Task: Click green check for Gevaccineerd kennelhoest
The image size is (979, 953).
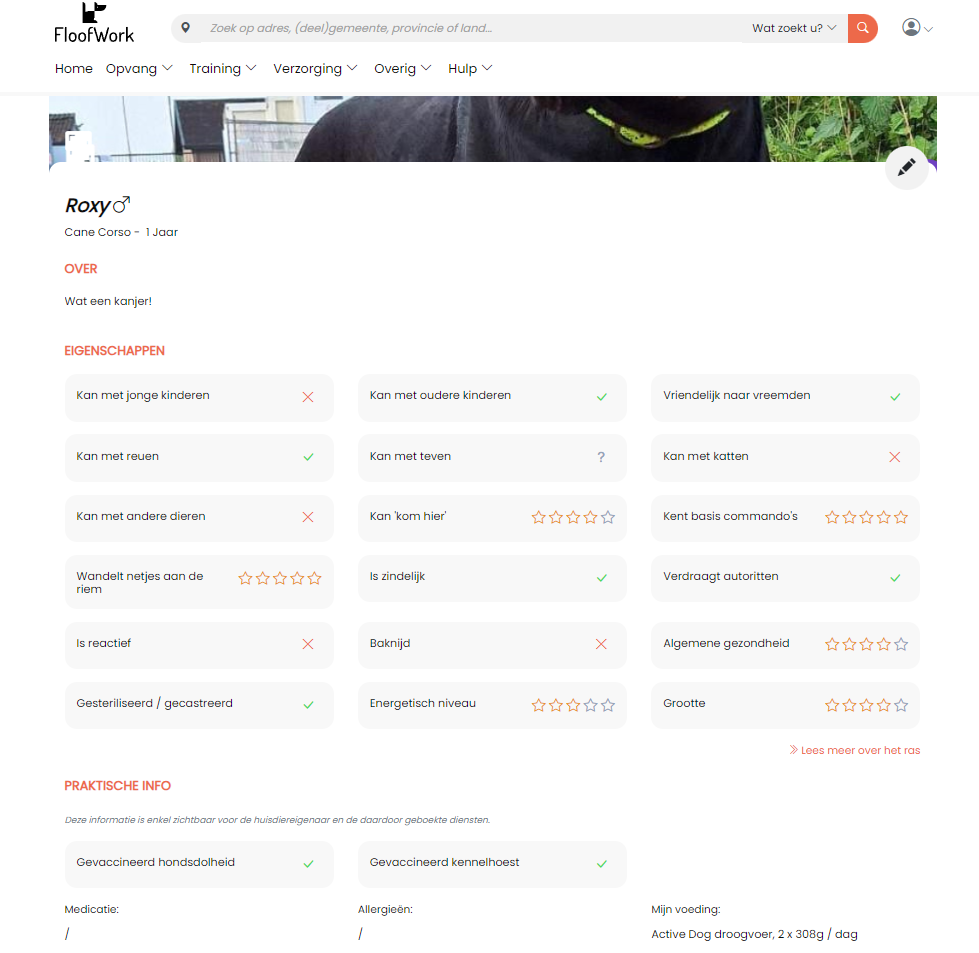Action: [601, 864]
